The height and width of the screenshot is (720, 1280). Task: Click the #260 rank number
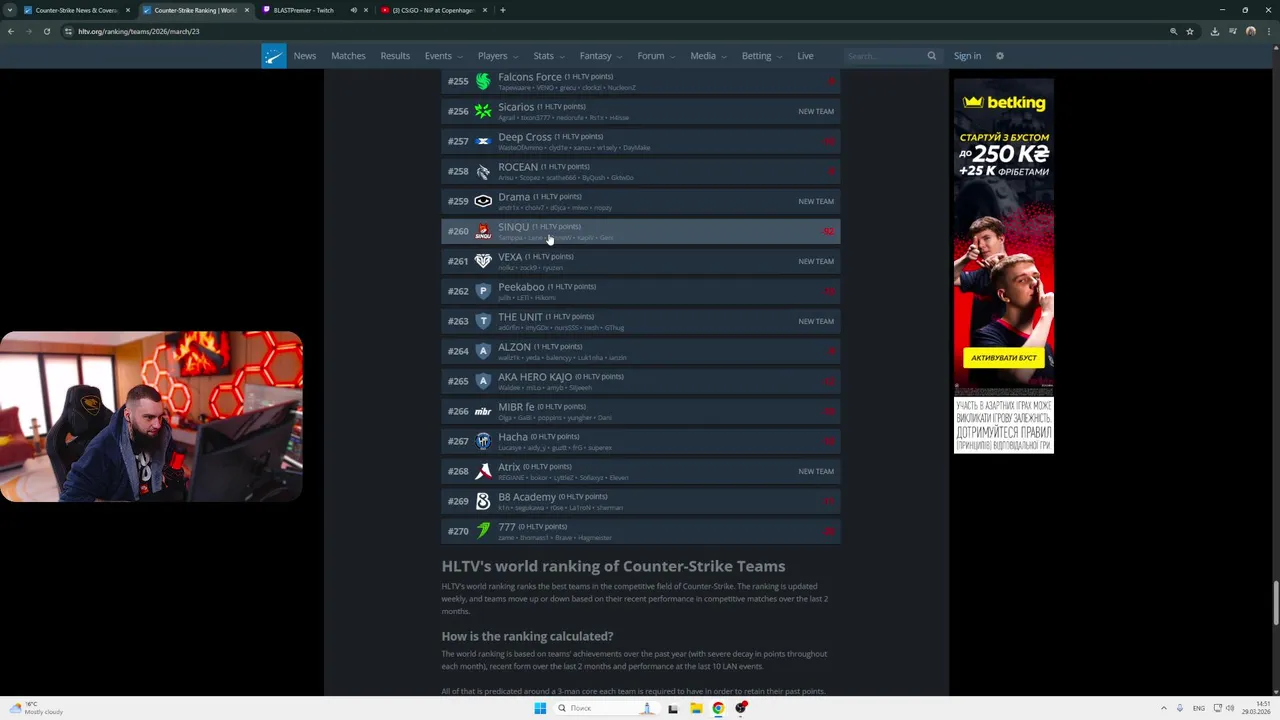click(x=458, y=231)
